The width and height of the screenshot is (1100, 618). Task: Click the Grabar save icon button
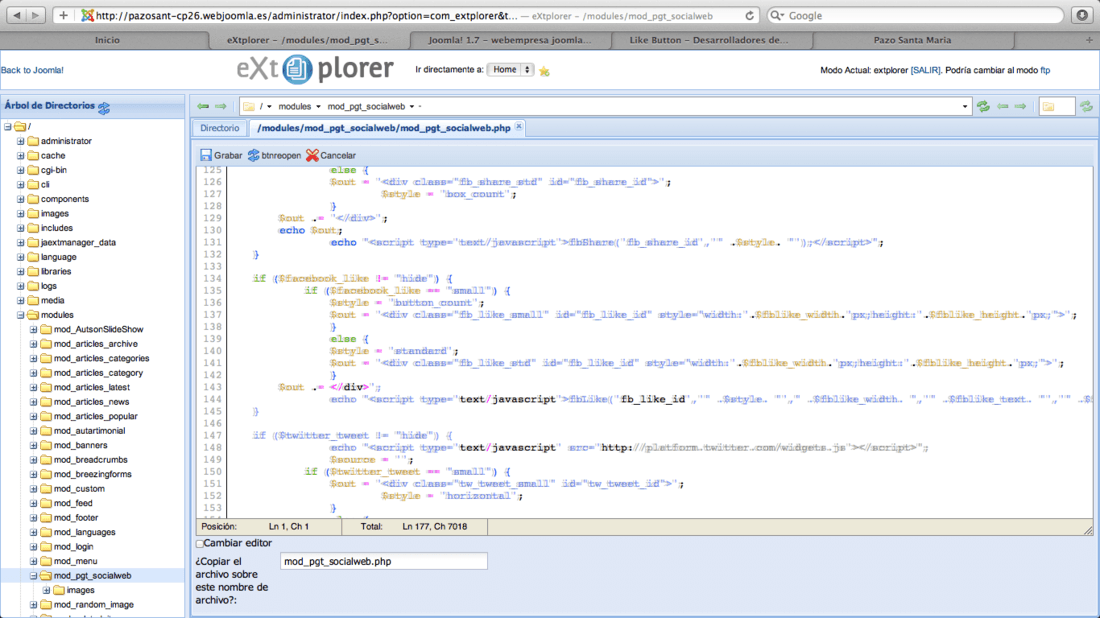tap(206, 155)
